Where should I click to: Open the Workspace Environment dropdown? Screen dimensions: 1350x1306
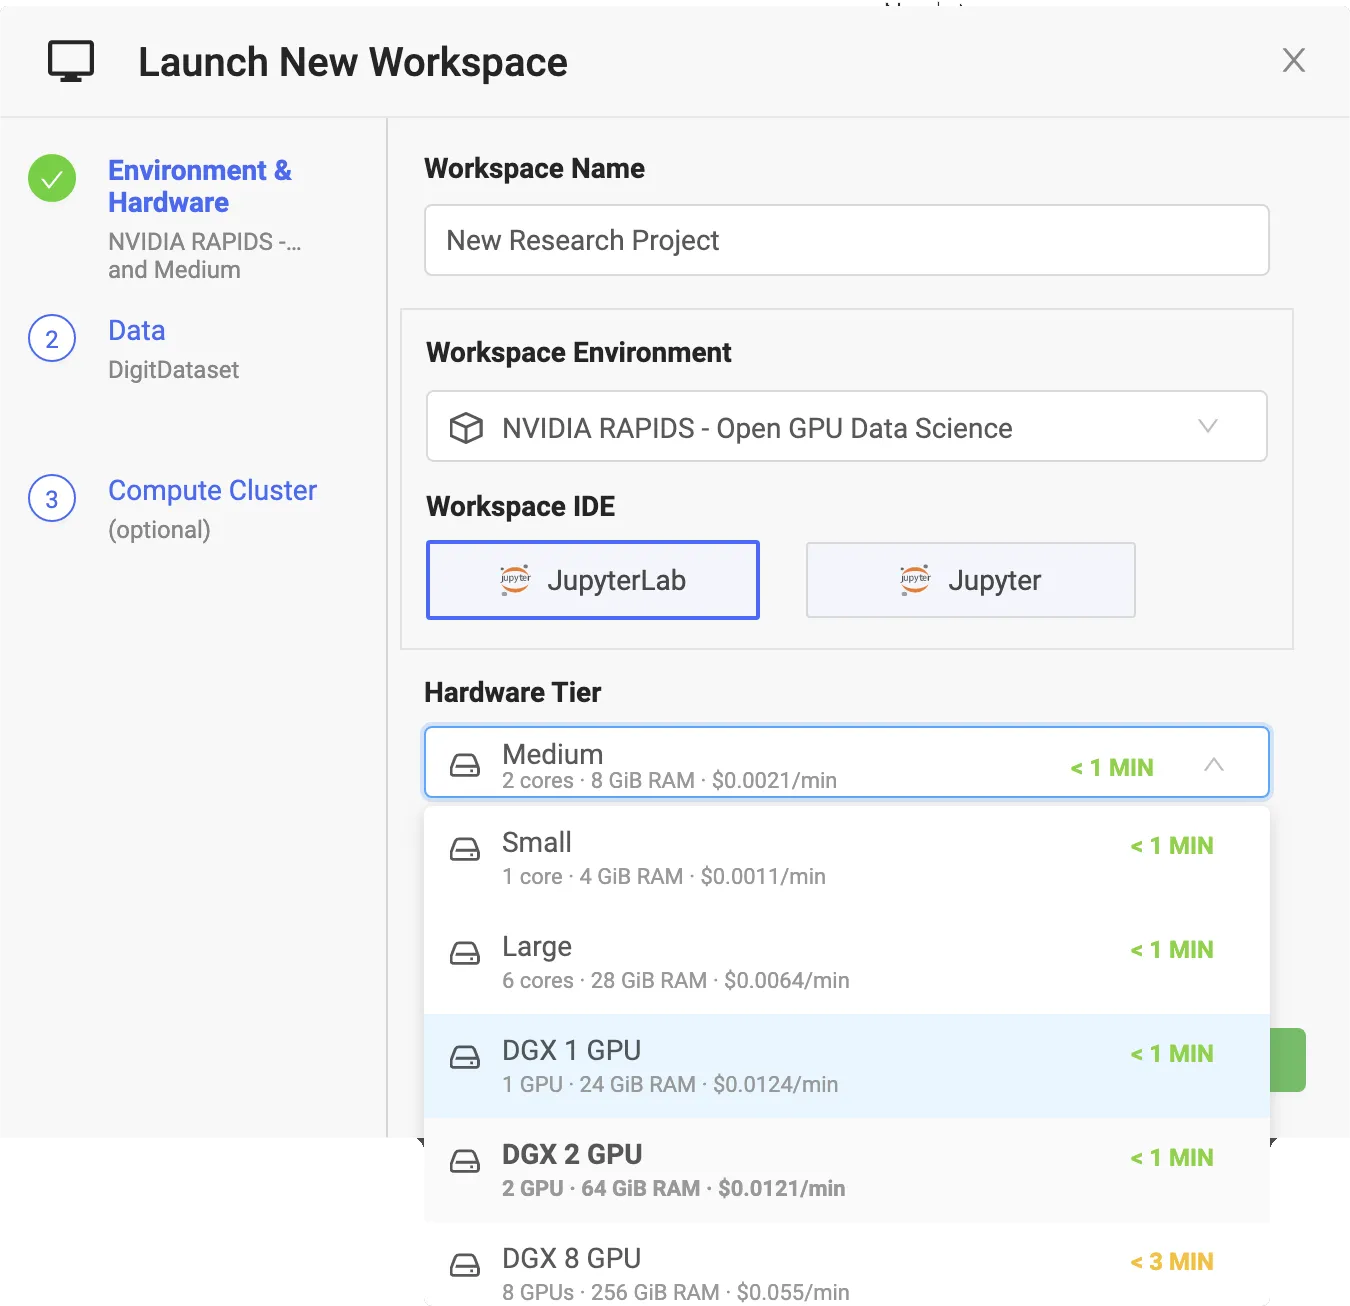coord(847,426)
